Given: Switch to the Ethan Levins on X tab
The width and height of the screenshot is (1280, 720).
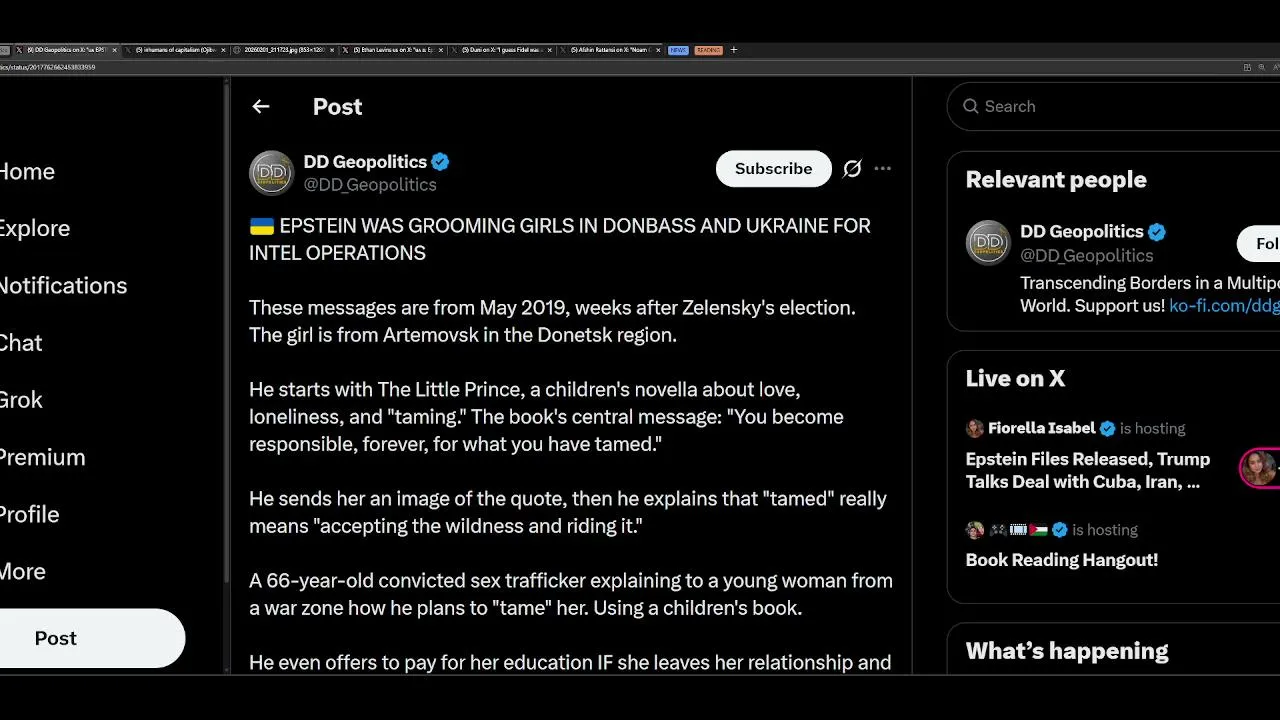Looking at the screenshot, I should 393,50.
